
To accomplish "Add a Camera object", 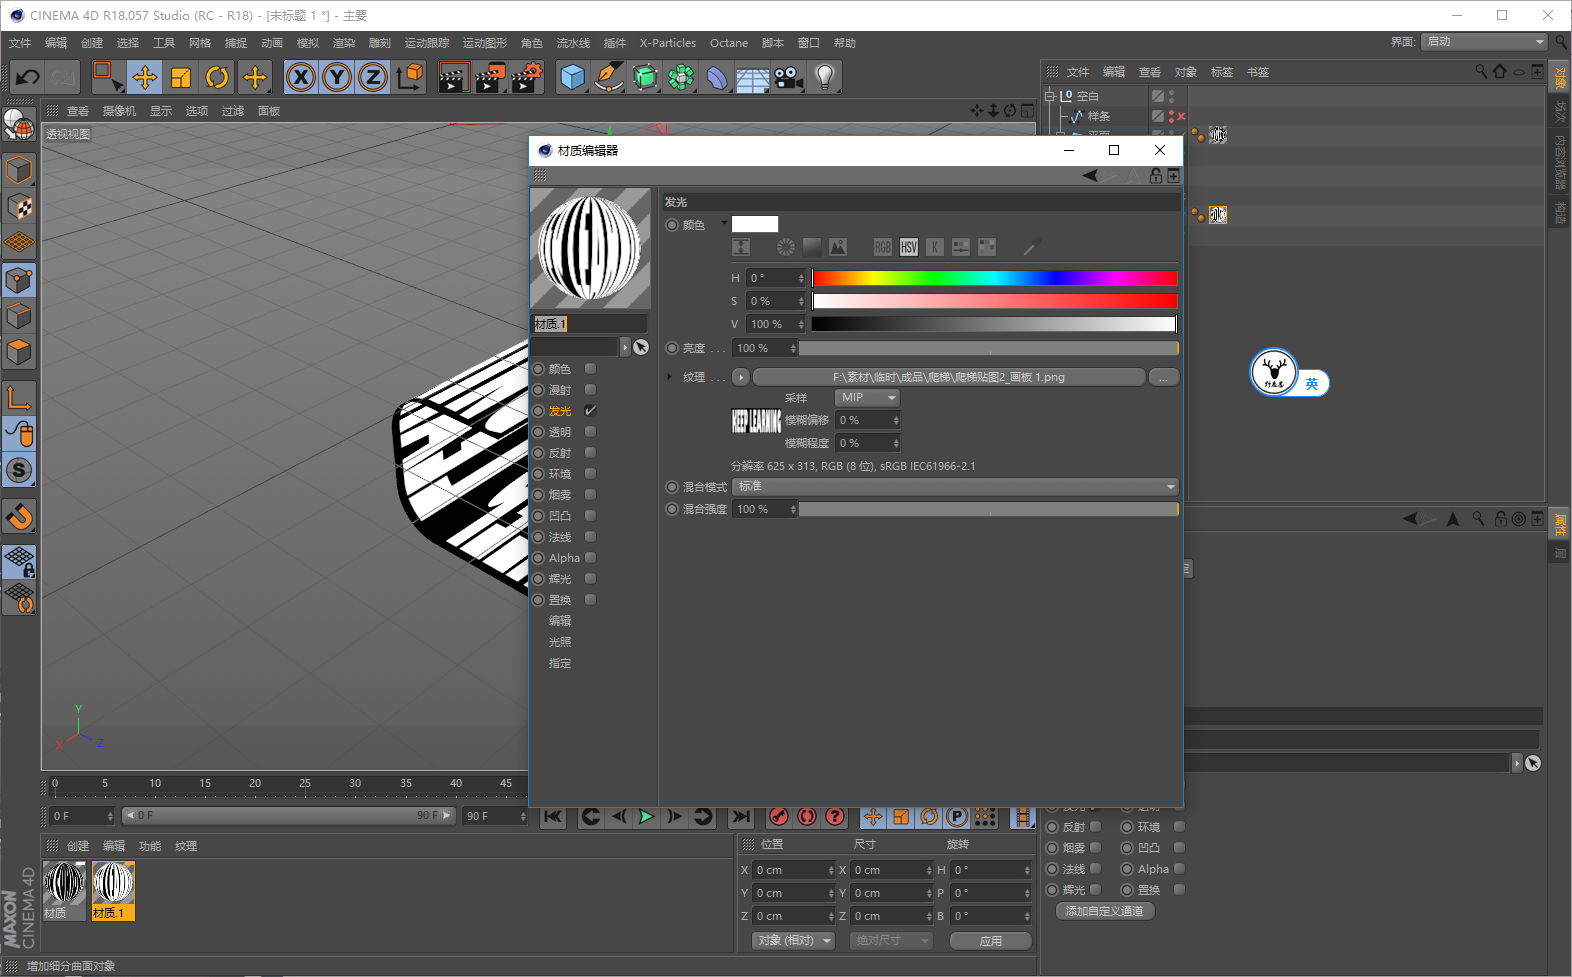I will tap(788, 77).
